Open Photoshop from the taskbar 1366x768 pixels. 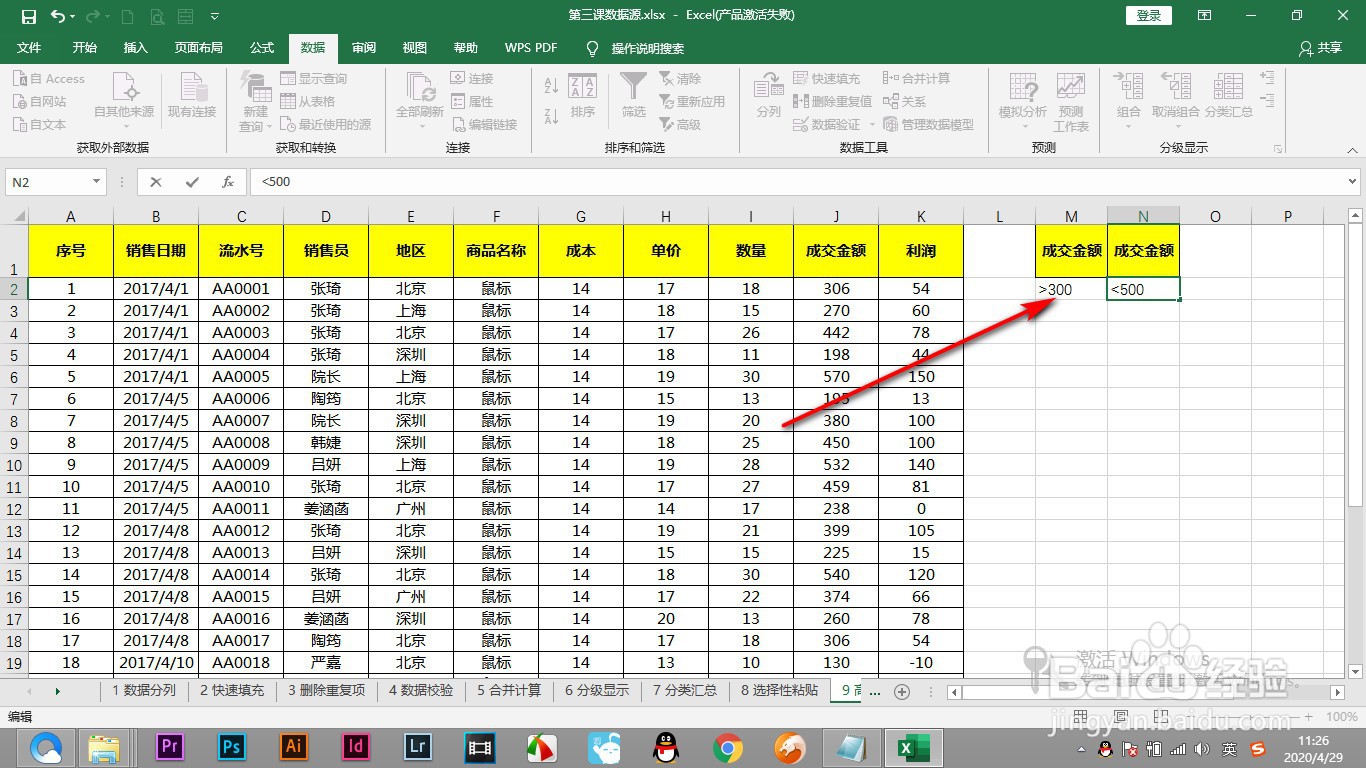232,747
